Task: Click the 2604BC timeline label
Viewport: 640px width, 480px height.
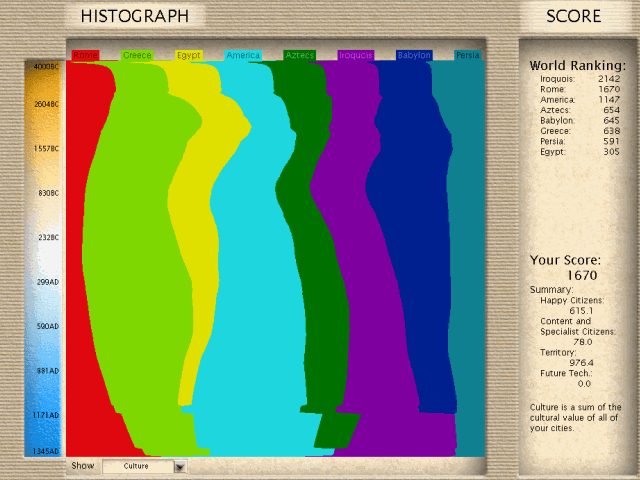Action: [46, 104]
